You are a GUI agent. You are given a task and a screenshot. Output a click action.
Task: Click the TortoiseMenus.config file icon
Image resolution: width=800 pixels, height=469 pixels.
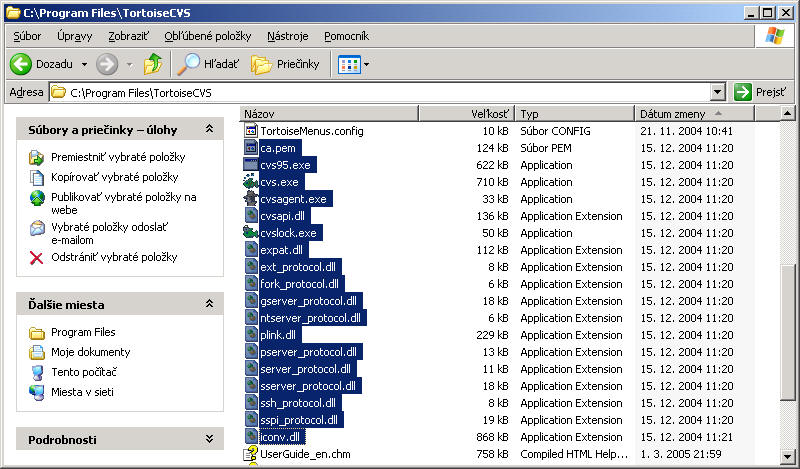click(251, 131)
